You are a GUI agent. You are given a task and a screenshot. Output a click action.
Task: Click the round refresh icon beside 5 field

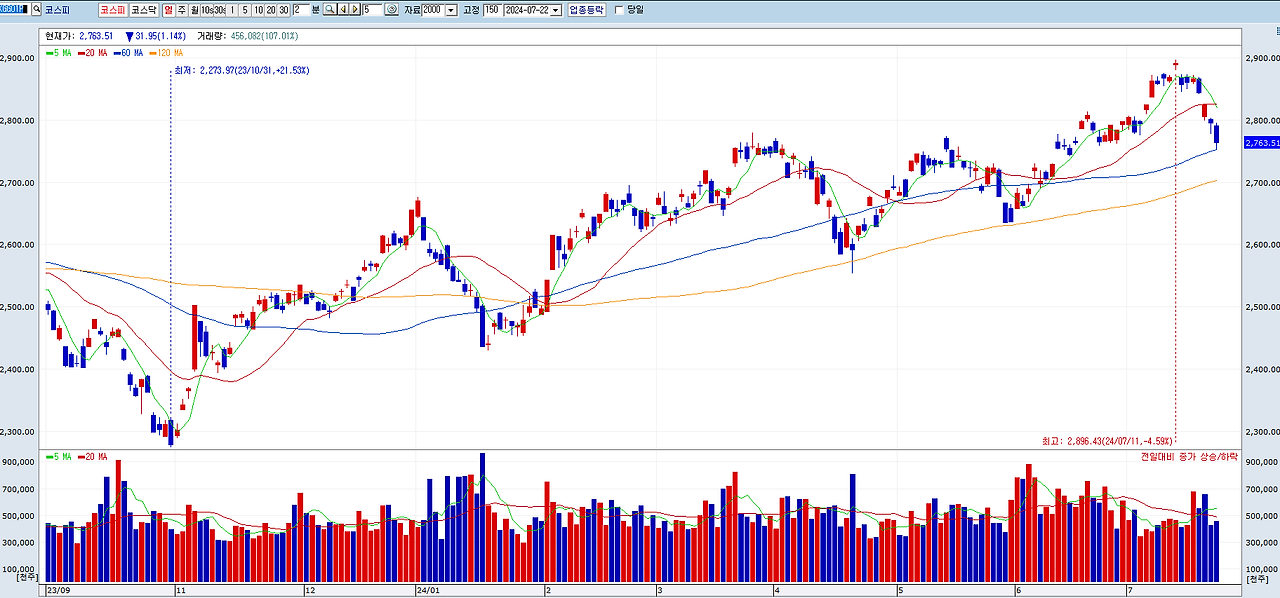[392, 9]
